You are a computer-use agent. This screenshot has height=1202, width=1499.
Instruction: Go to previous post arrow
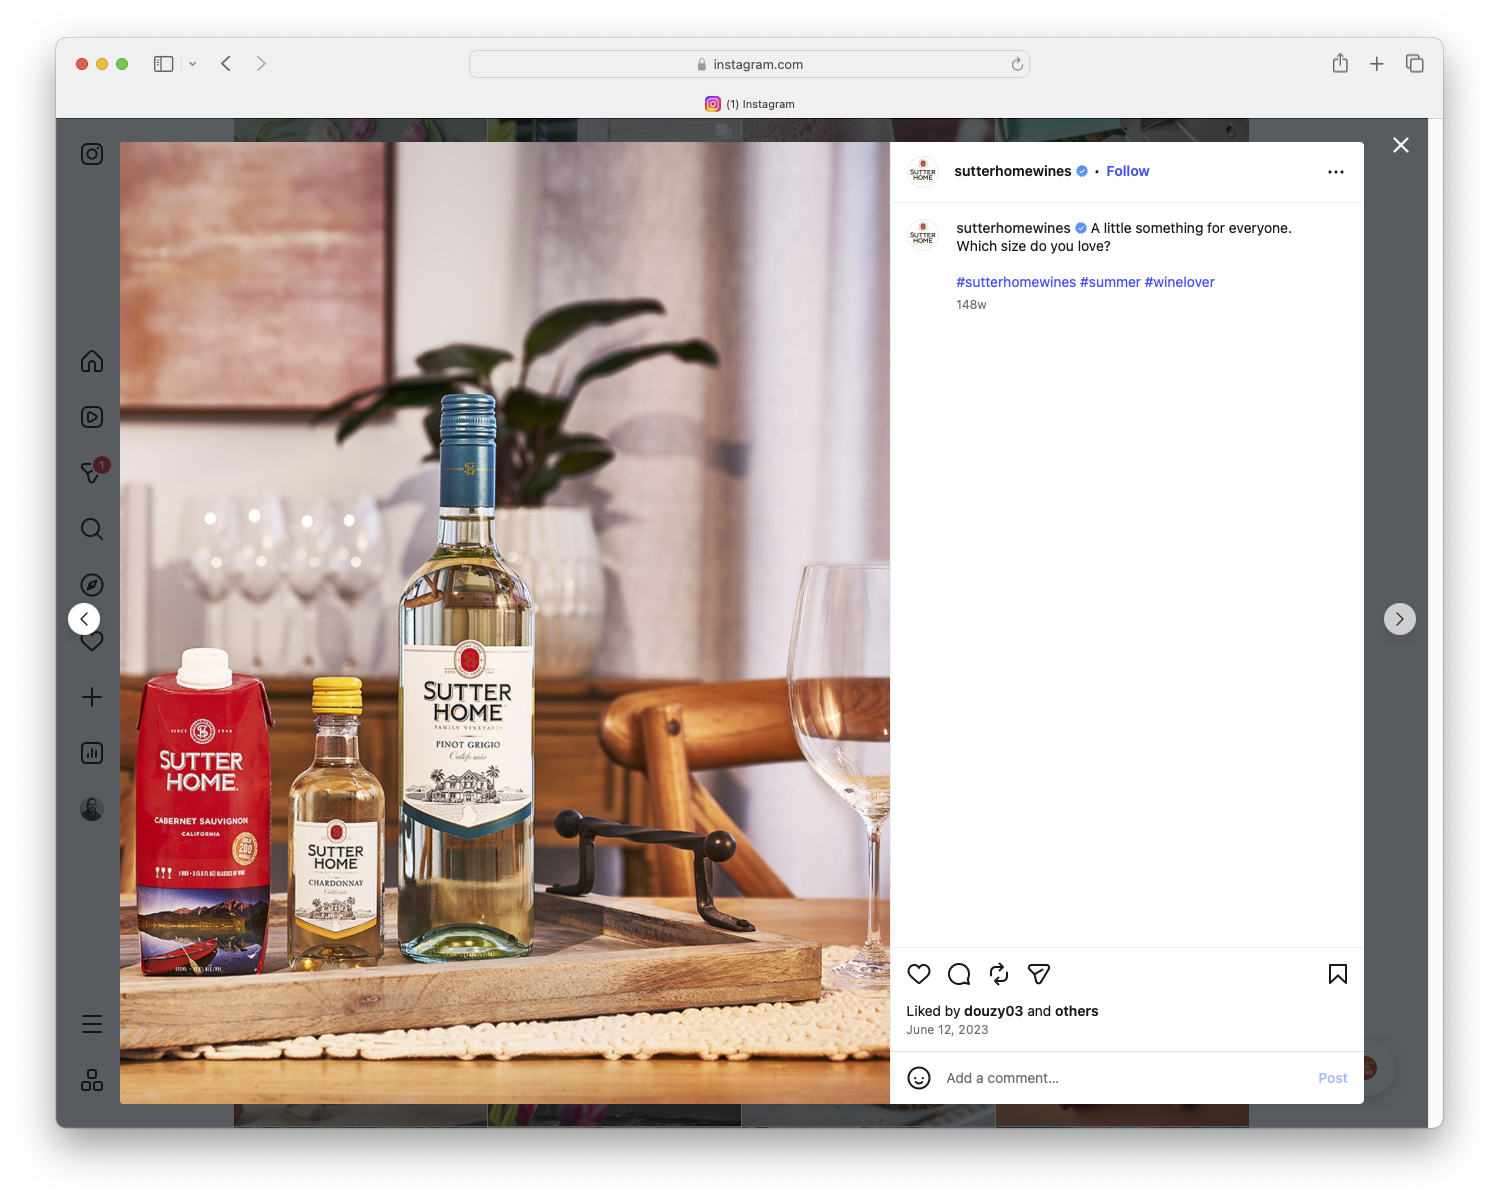coord(84,619)
